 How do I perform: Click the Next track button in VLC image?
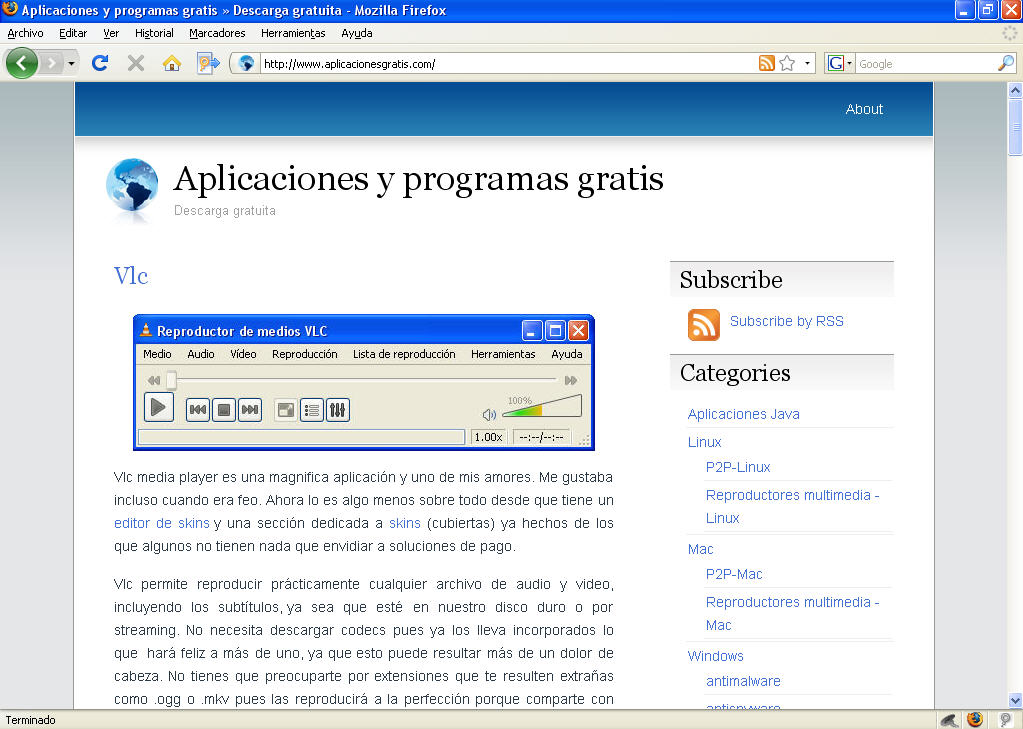pyautogui.click(x=250, y=410)
